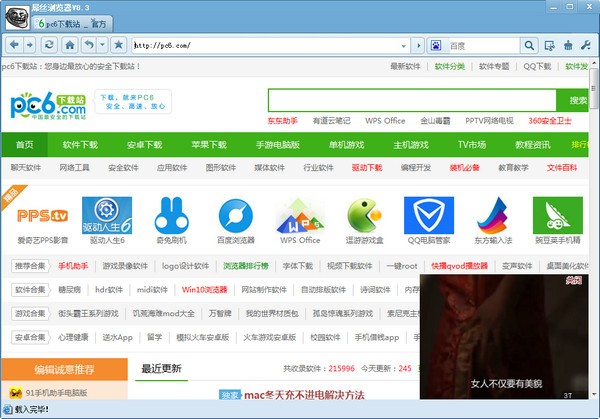Open the undo-close tab dropdown arrow
600x419 pixels.
click(x=102, y=45)
